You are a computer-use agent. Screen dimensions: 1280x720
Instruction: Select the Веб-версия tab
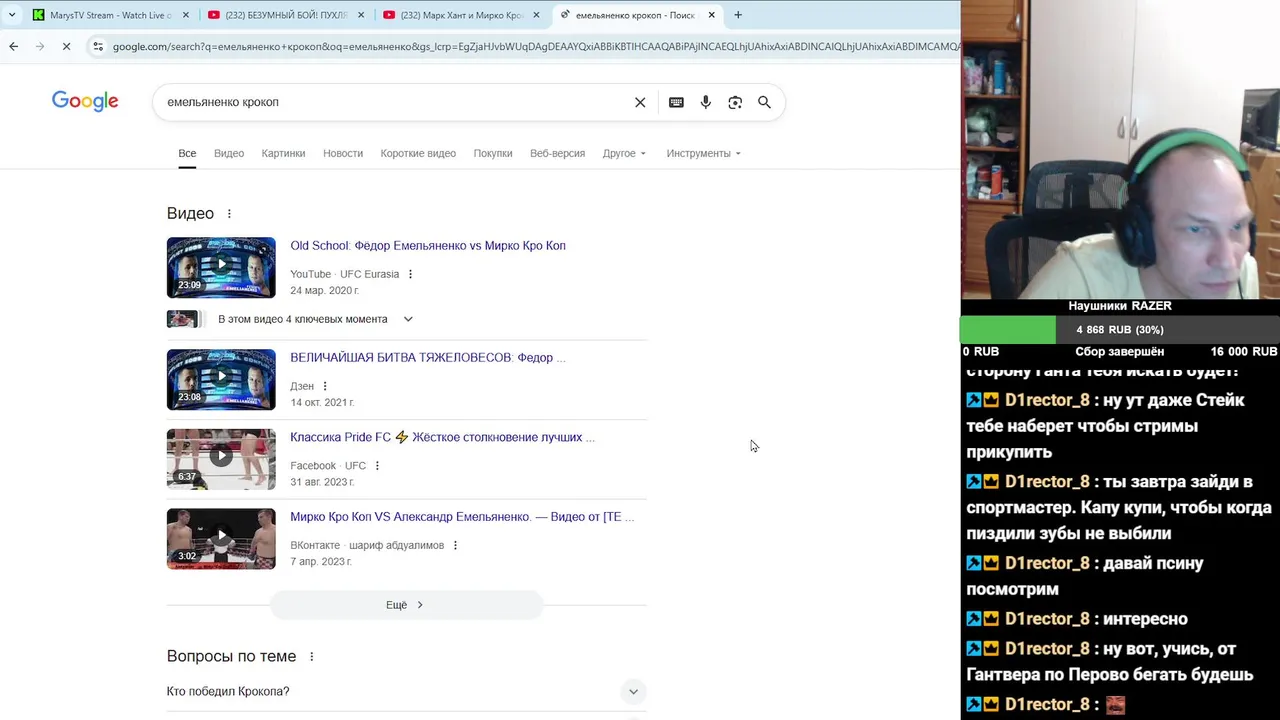tap(557, 153)
